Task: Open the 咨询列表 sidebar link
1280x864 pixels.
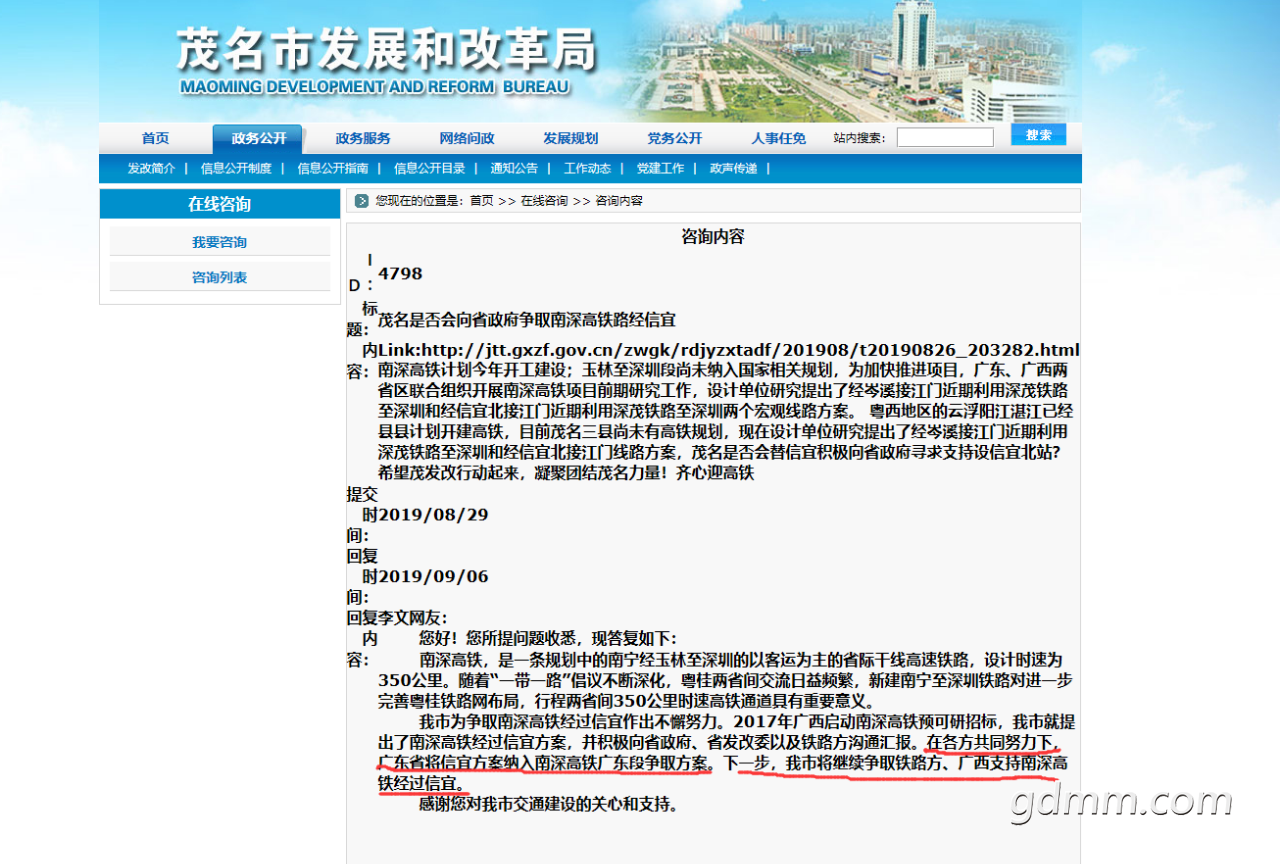Action: [220, 277]
